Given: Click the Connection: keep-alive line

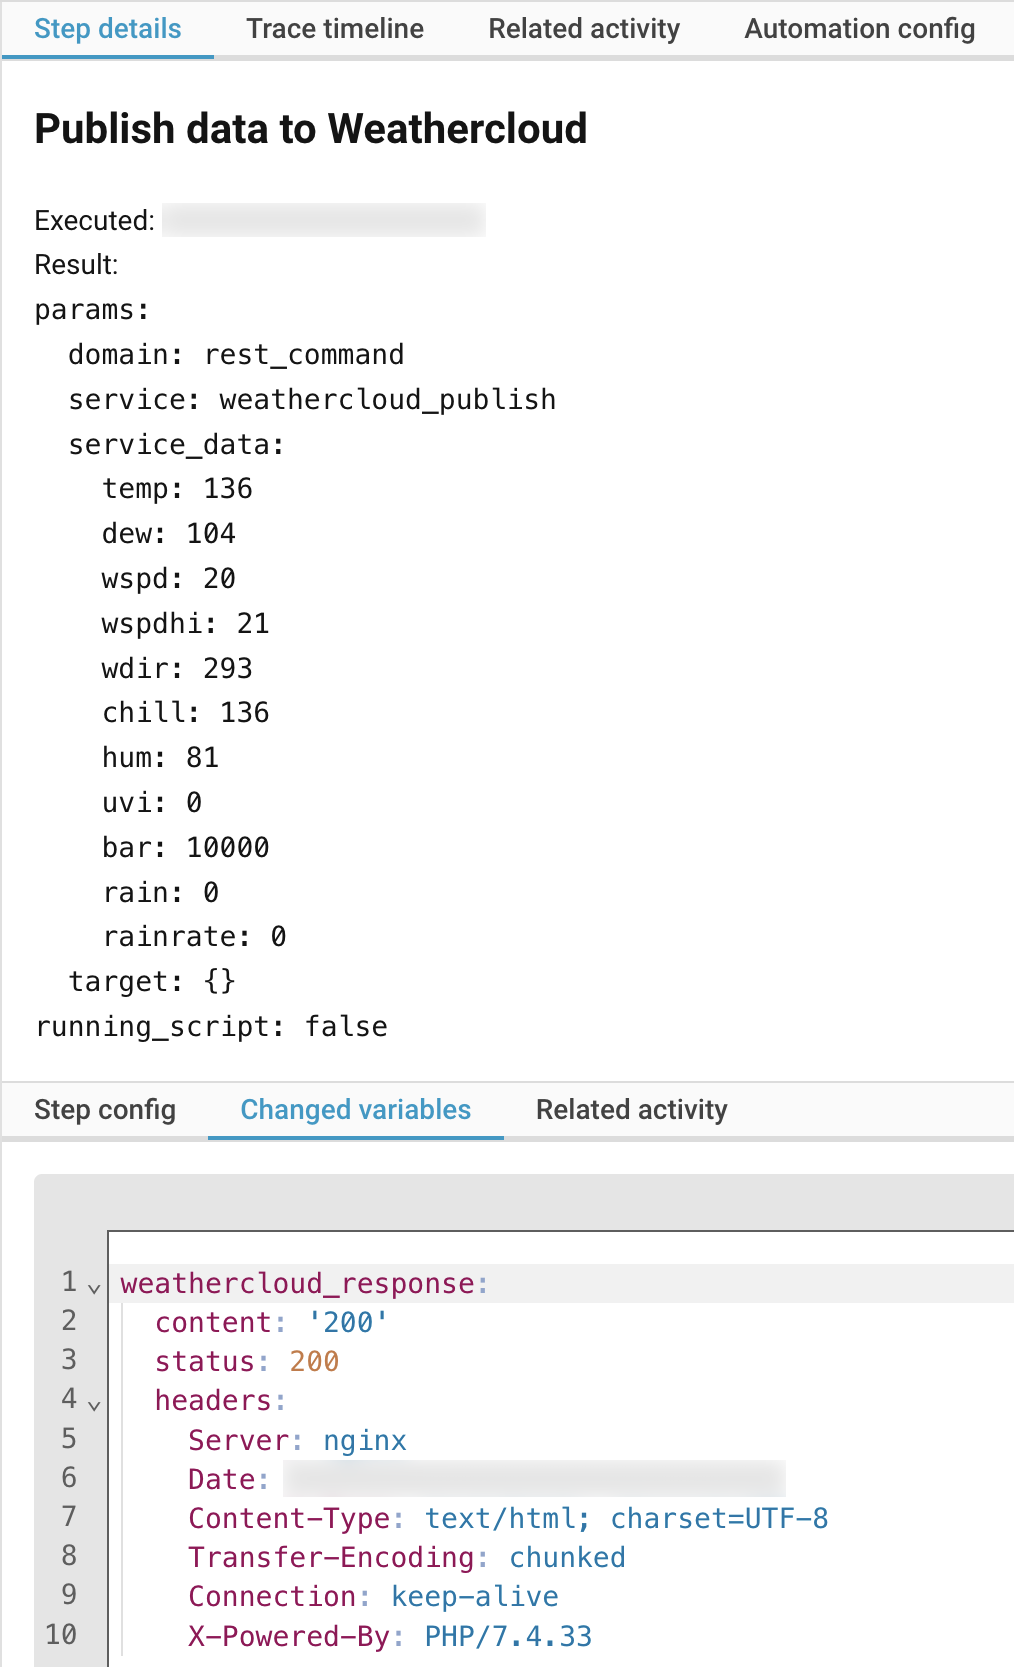Looking at the screenshot, I should pos(374,1597).
